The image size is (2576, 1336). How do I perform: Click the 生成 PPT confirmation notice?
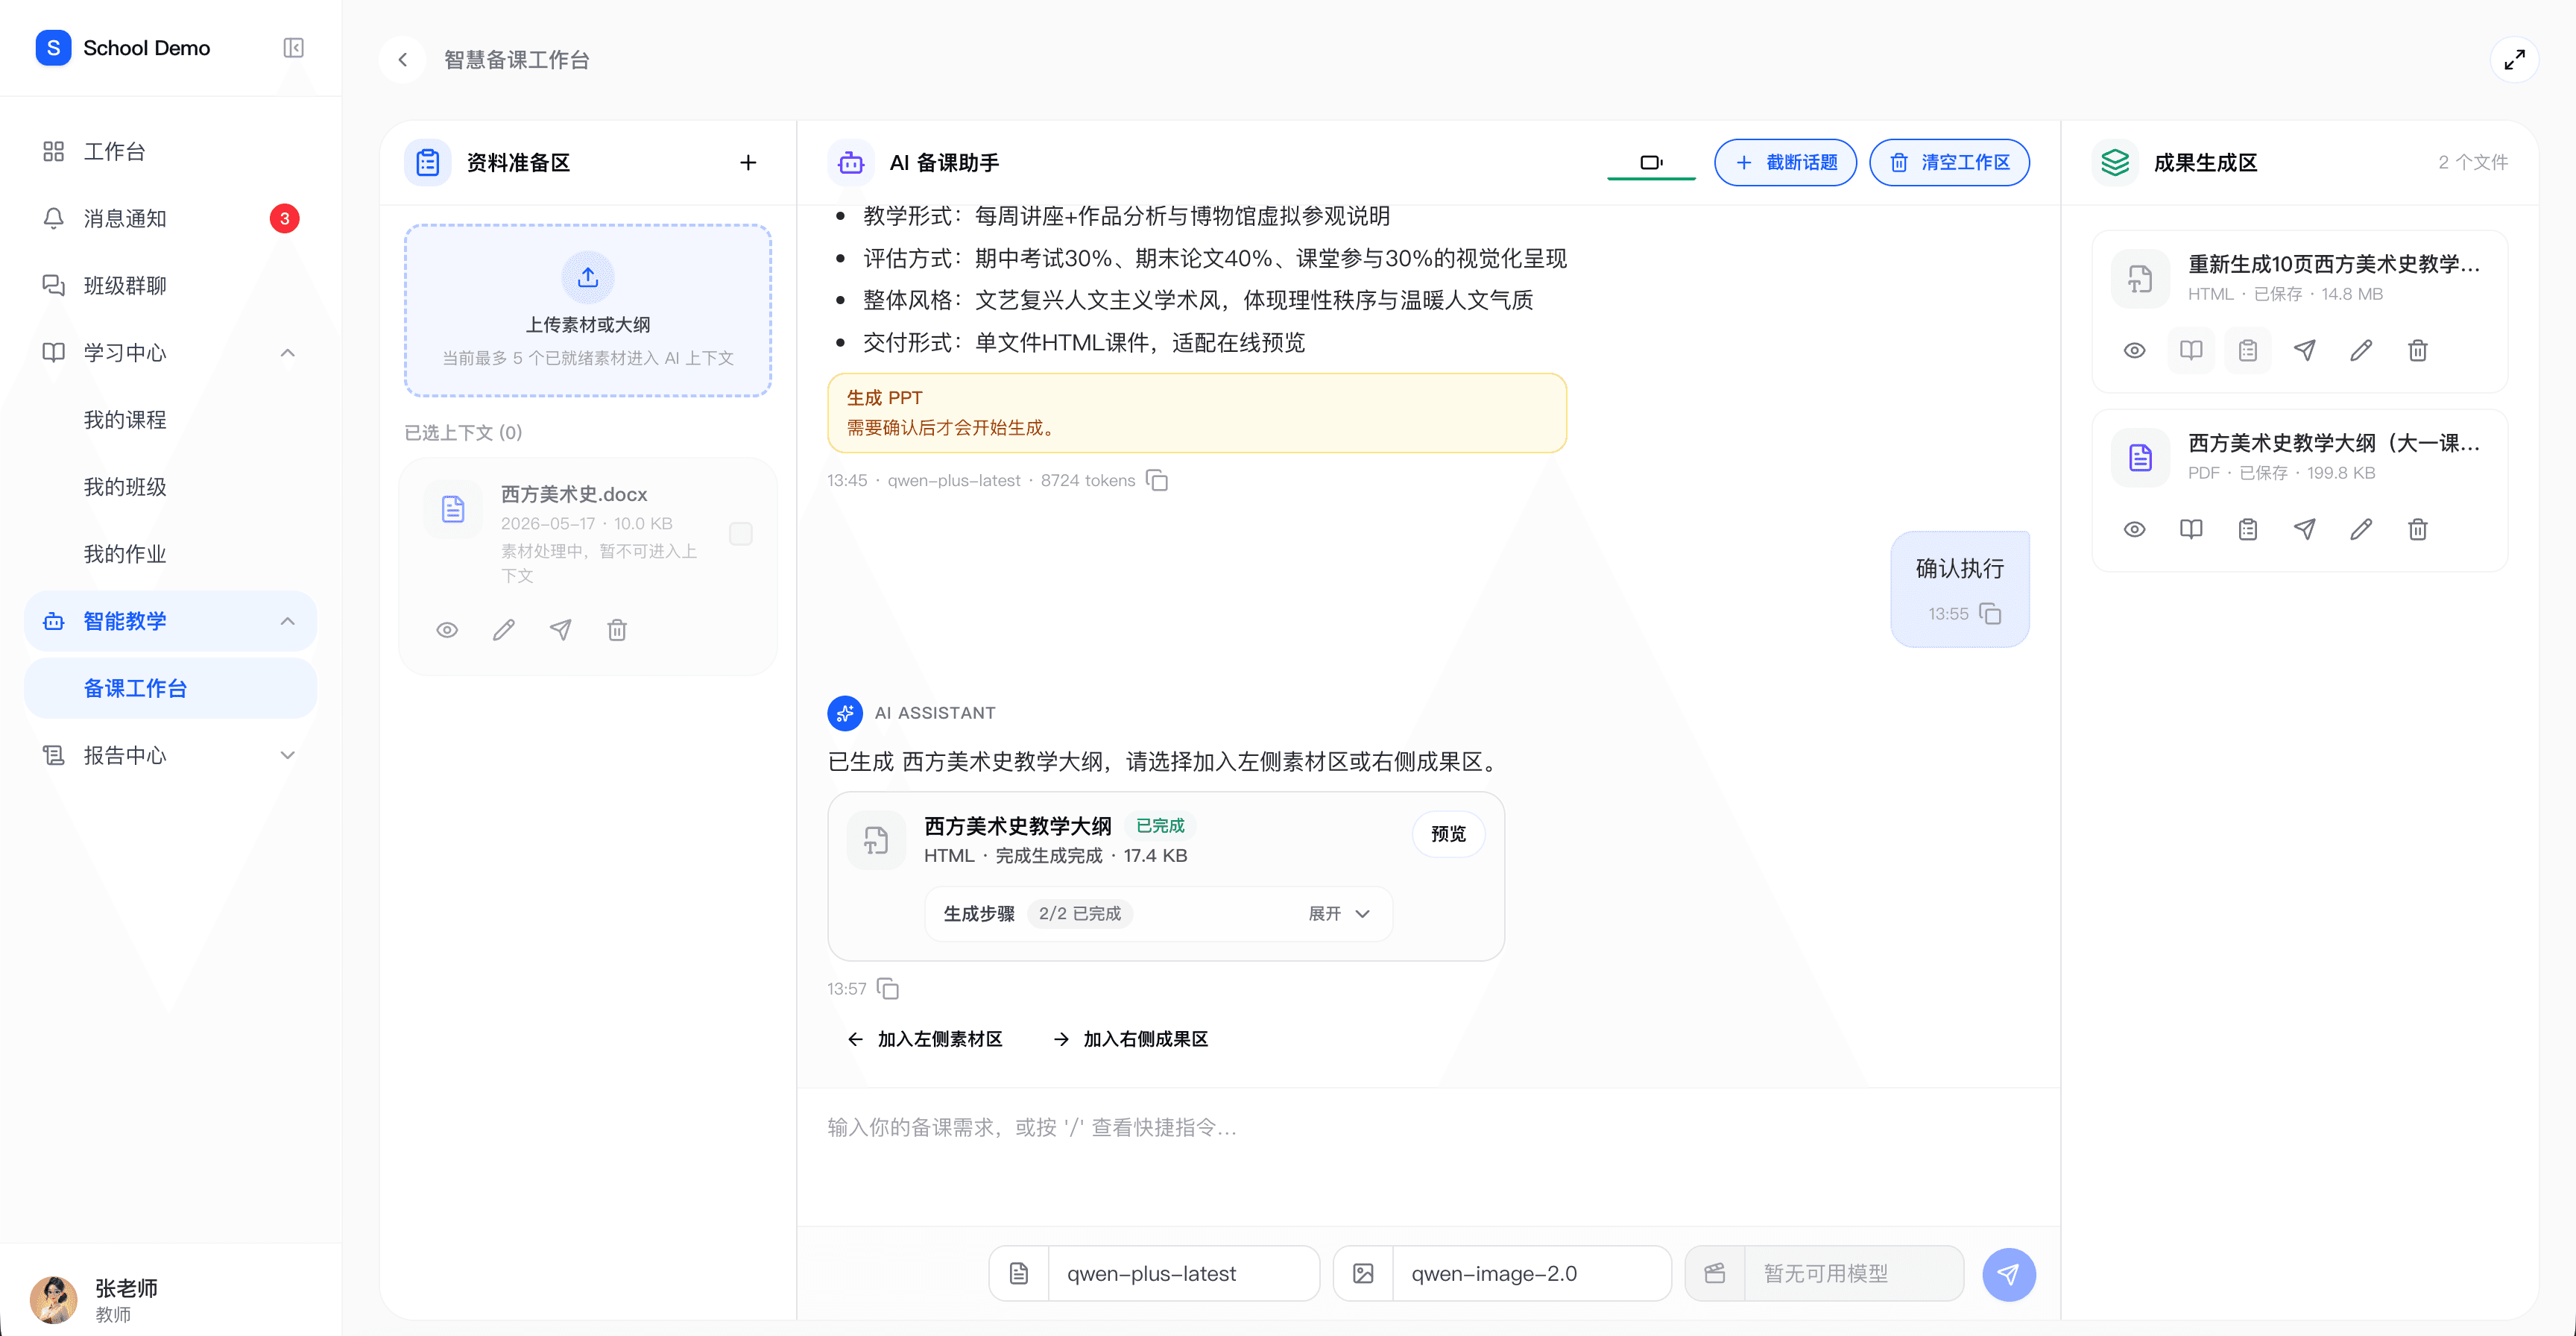1197,413
